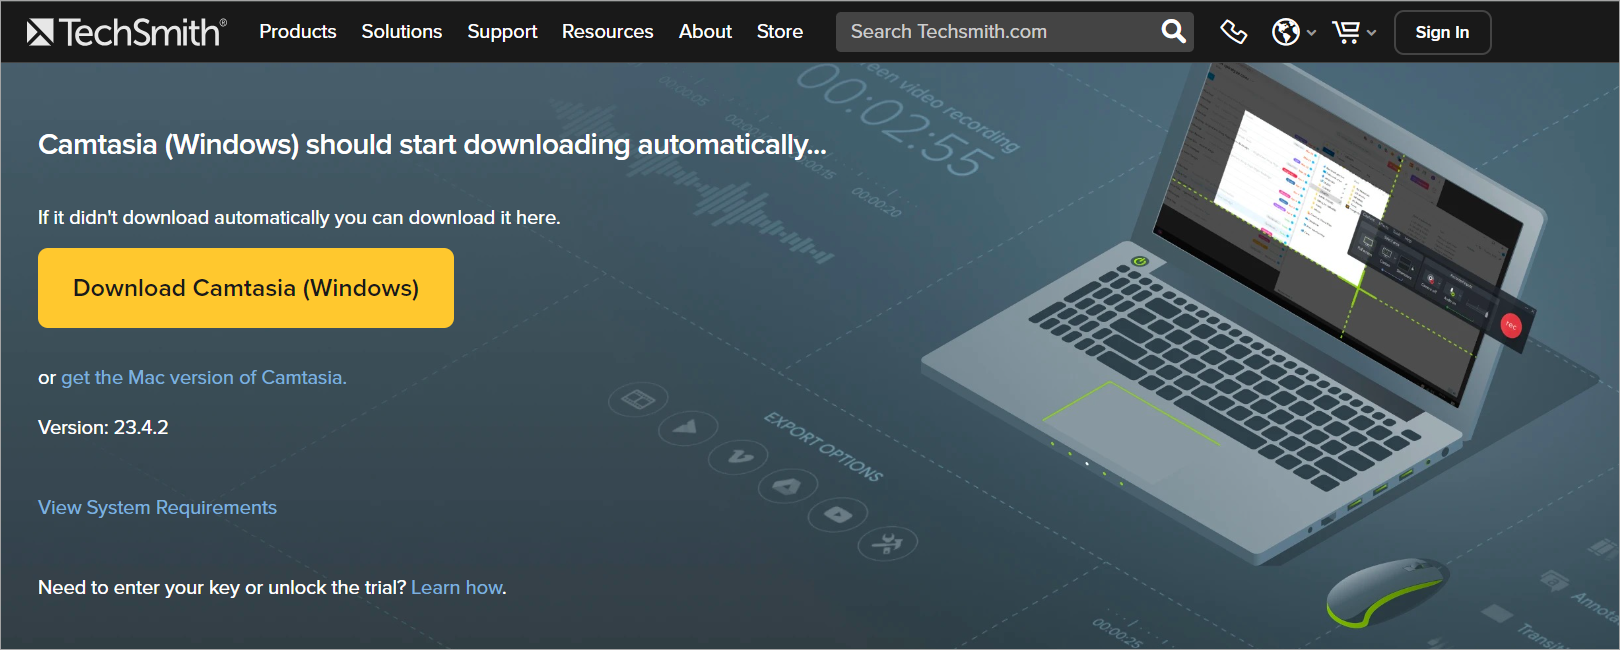The image size is (1620, 650).
Task: Expand the chevron next to the cart
Action: (1371, 33)
